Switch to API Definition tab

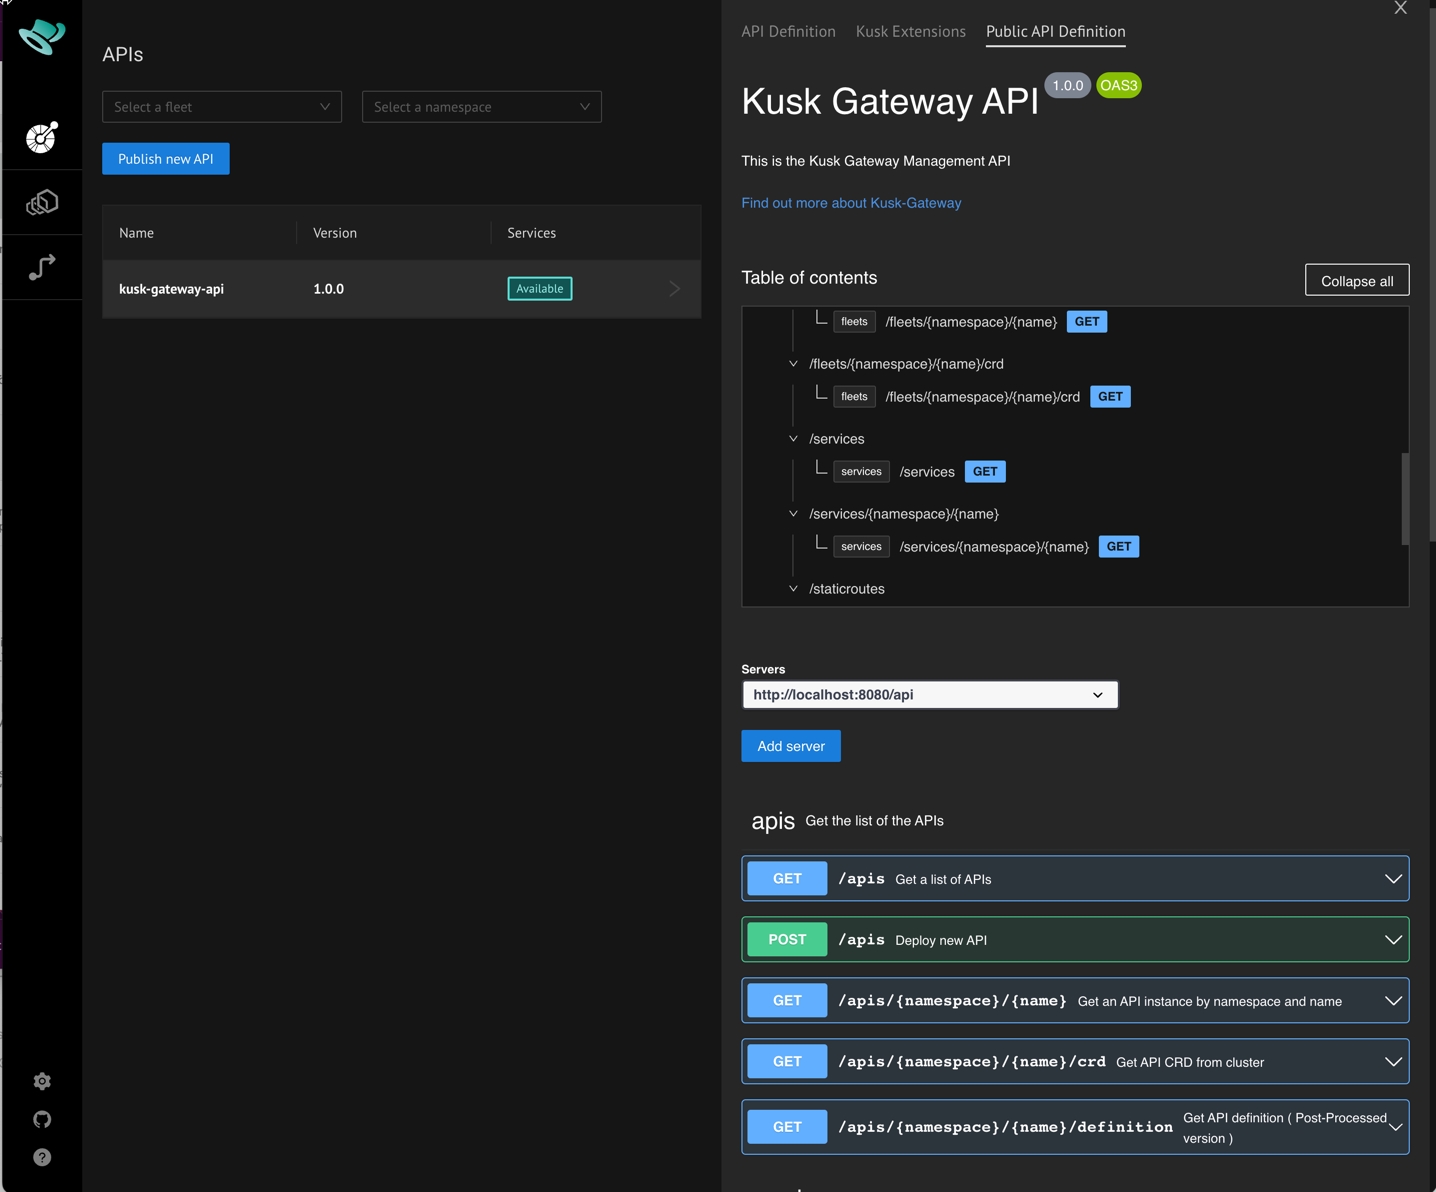pos(788,32)
